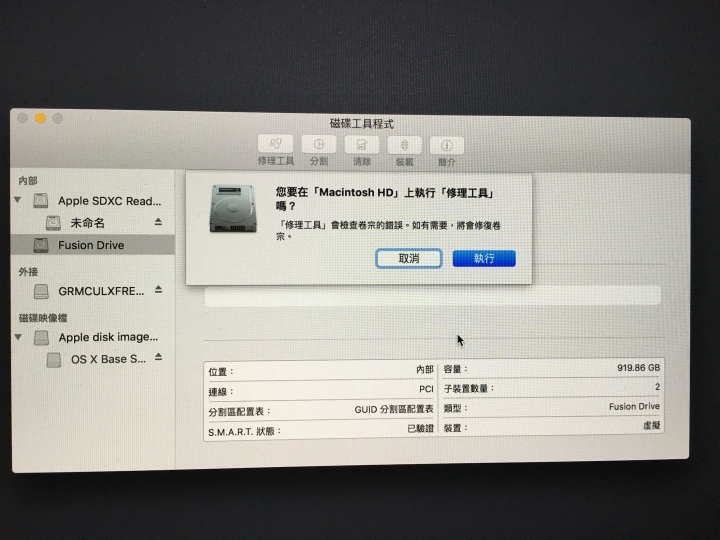Select OS X Base System volume

coord(108,359)
